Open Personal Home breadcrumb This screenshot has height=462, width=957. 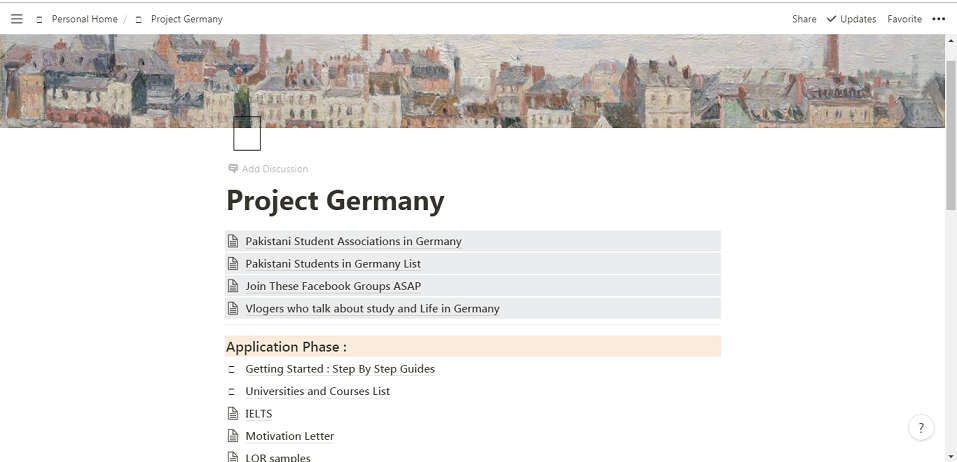(84, 19)
